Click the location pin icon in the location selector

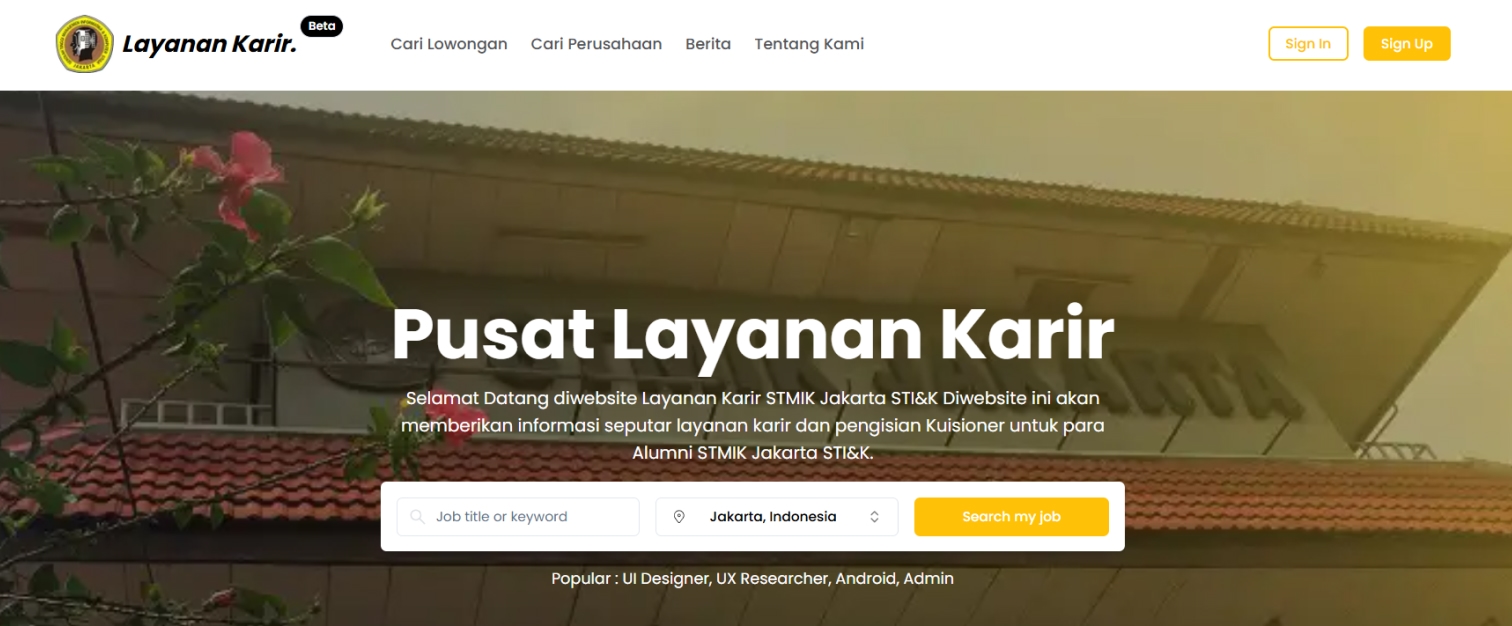click(681, 516)
